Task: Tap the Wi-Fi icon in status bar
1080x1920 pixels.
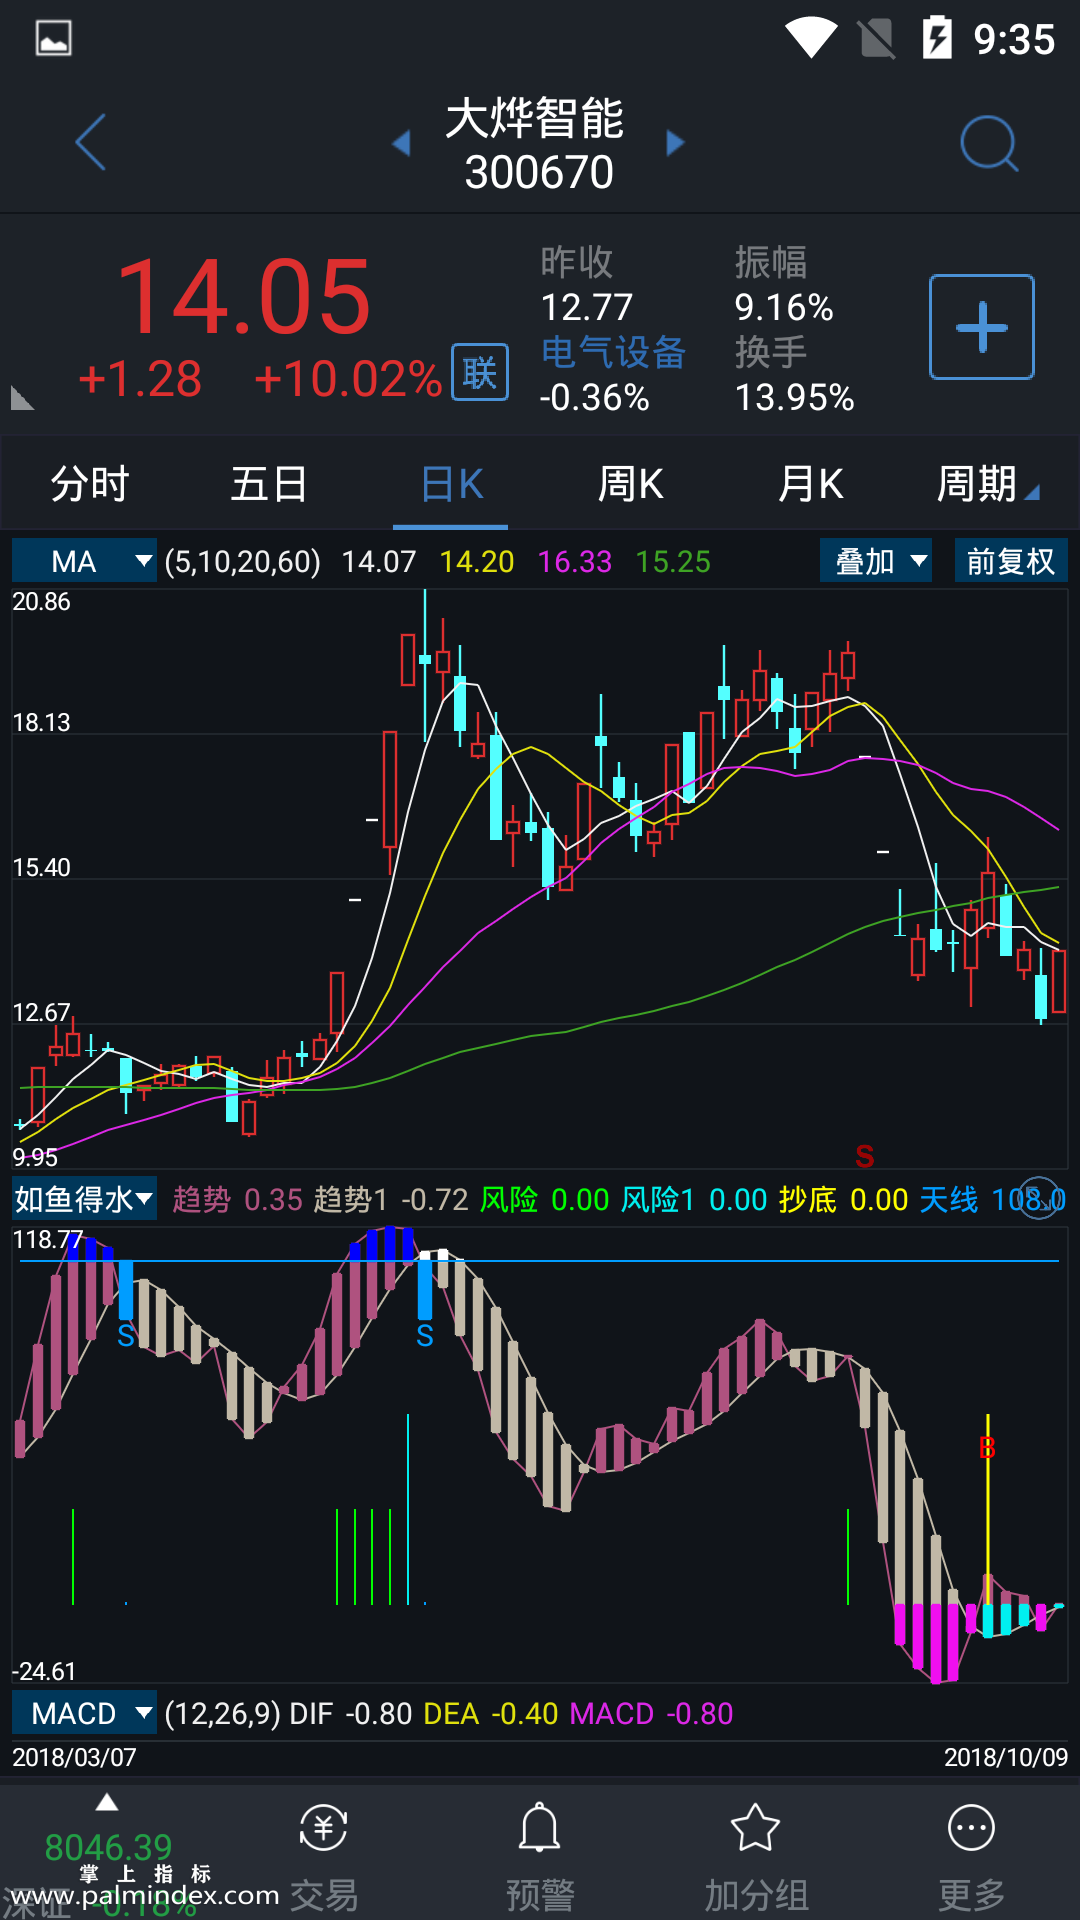Action: click(810, 38)
